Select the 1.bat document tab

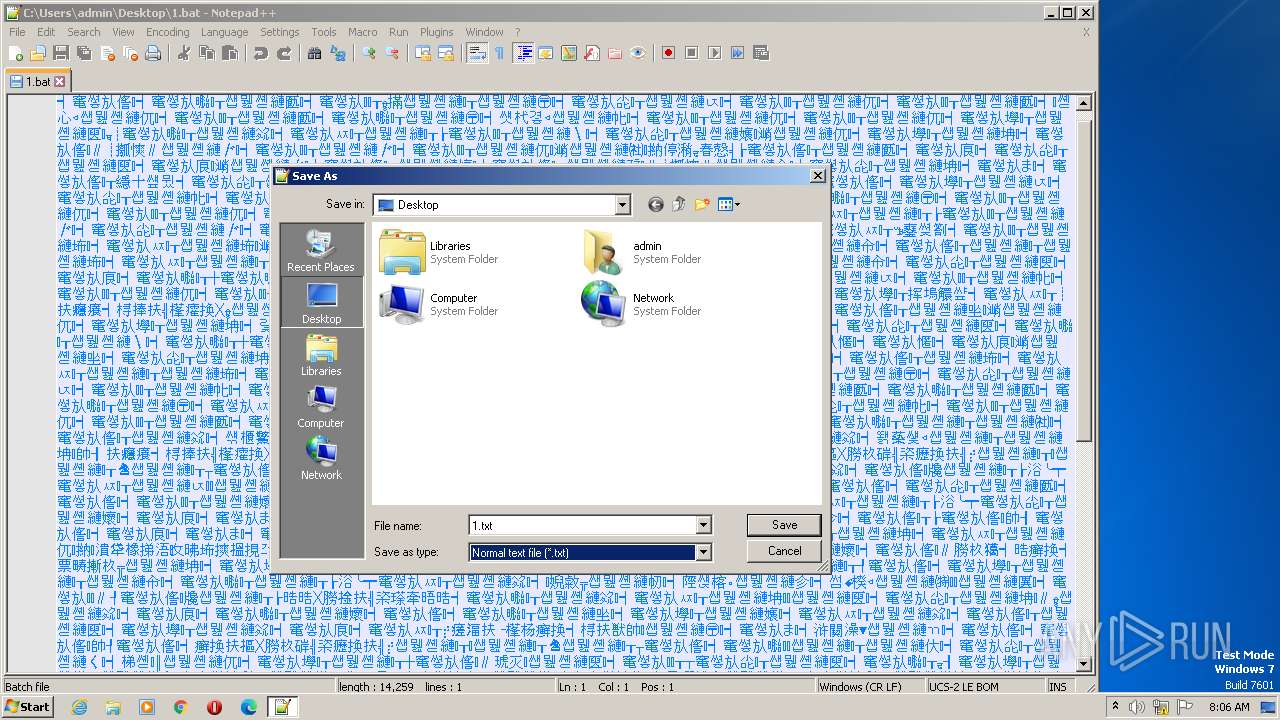(x=37, y=82)
